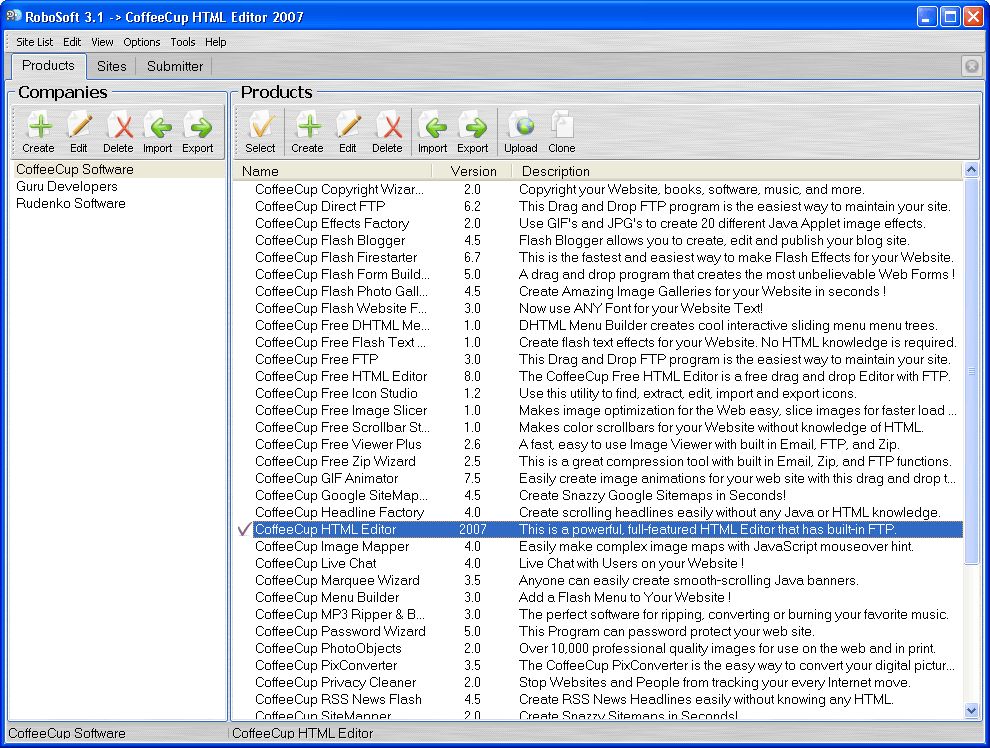Select Guru Developers in the company list
This screenshot has height=748, width=990.
66,186
